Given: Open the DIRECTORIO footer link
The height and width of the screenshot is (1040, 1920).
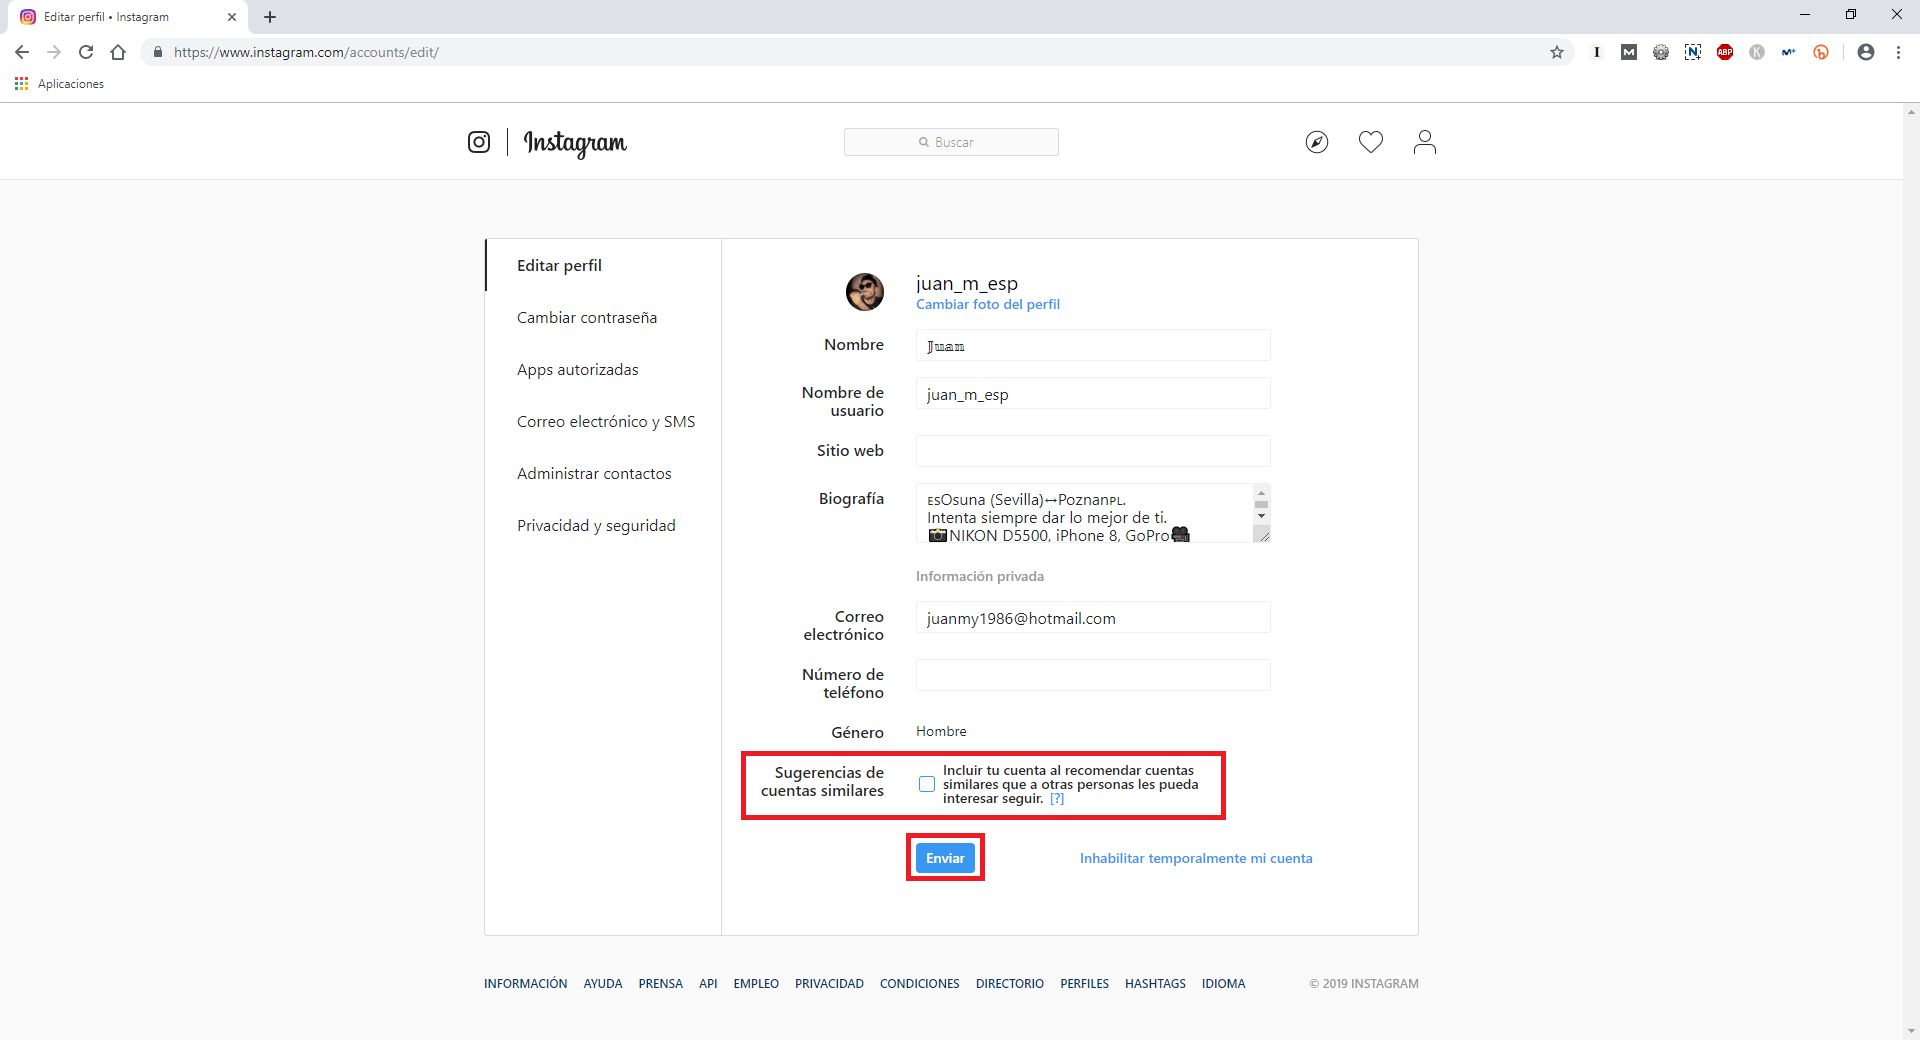Looking at the screenshot, I should [x=1010, y=984].
